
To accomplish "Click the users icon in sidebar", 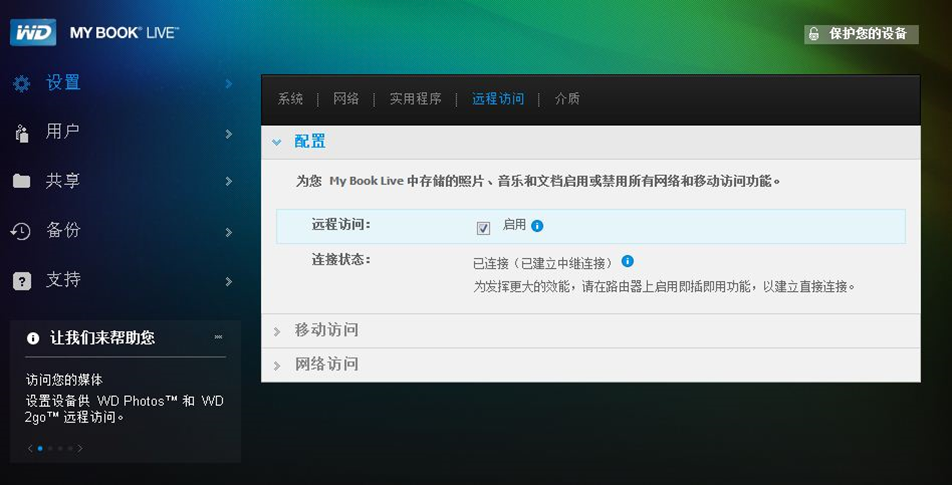I will click(21, 133).
